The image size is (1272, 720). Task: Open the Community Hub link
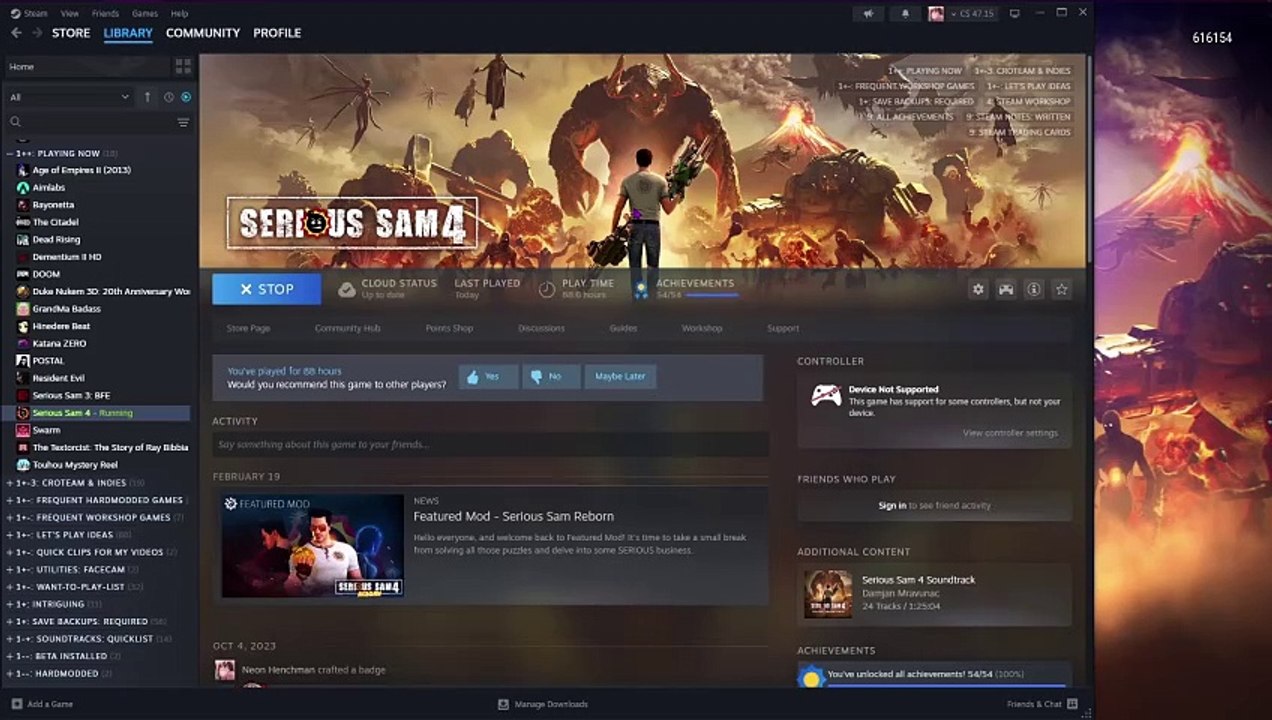348,328
